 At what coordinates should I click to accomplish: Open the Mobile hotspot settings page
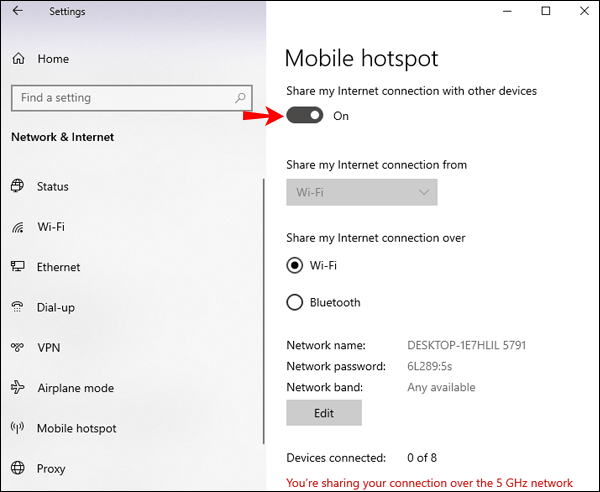click(x=76, y=428)
